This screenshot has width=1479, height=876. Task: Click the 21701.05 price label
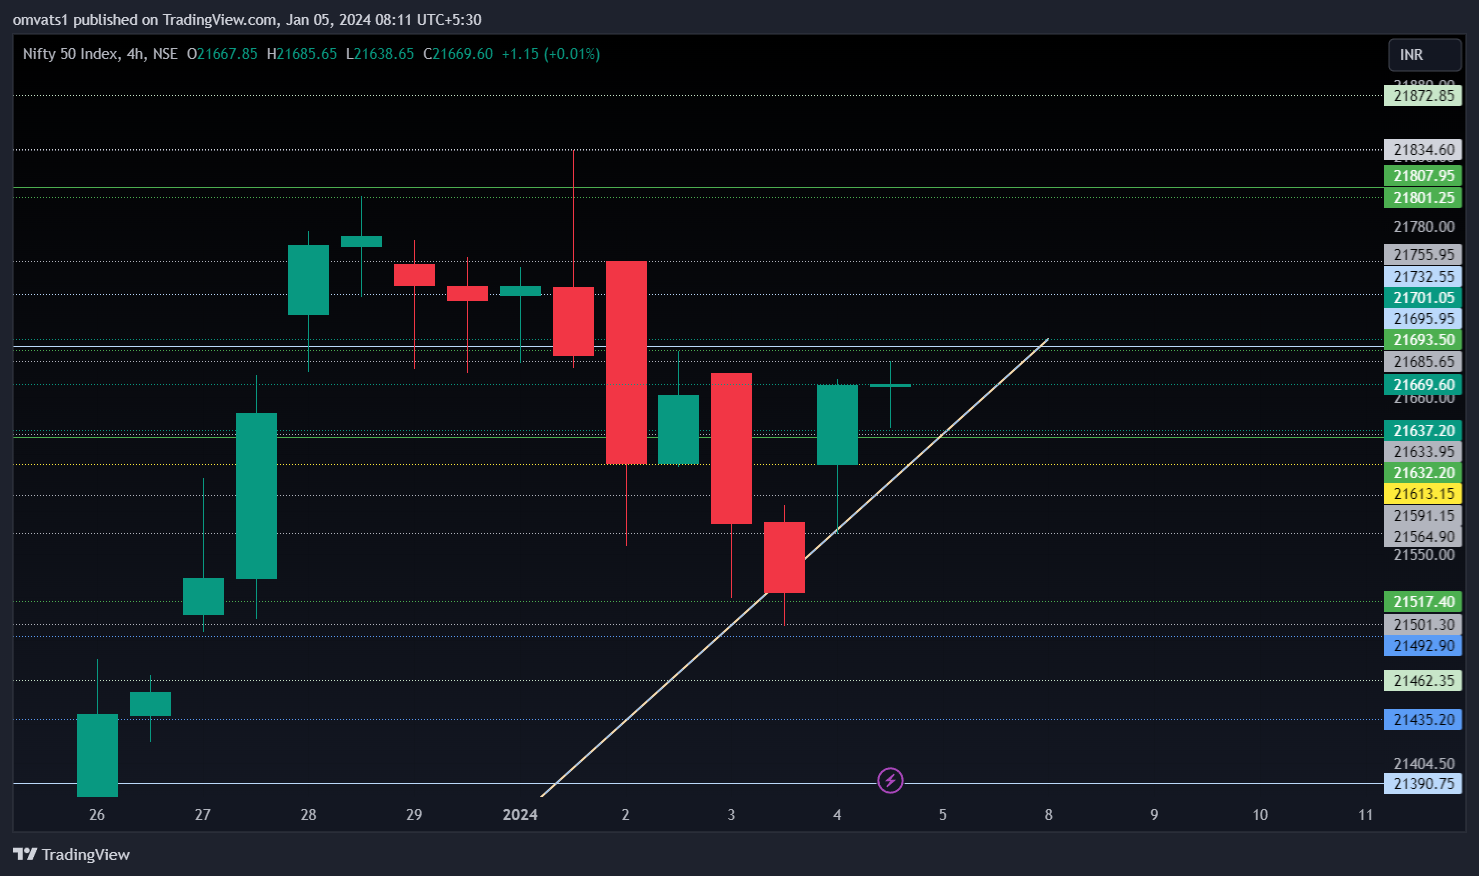(x=1423, y=298)
